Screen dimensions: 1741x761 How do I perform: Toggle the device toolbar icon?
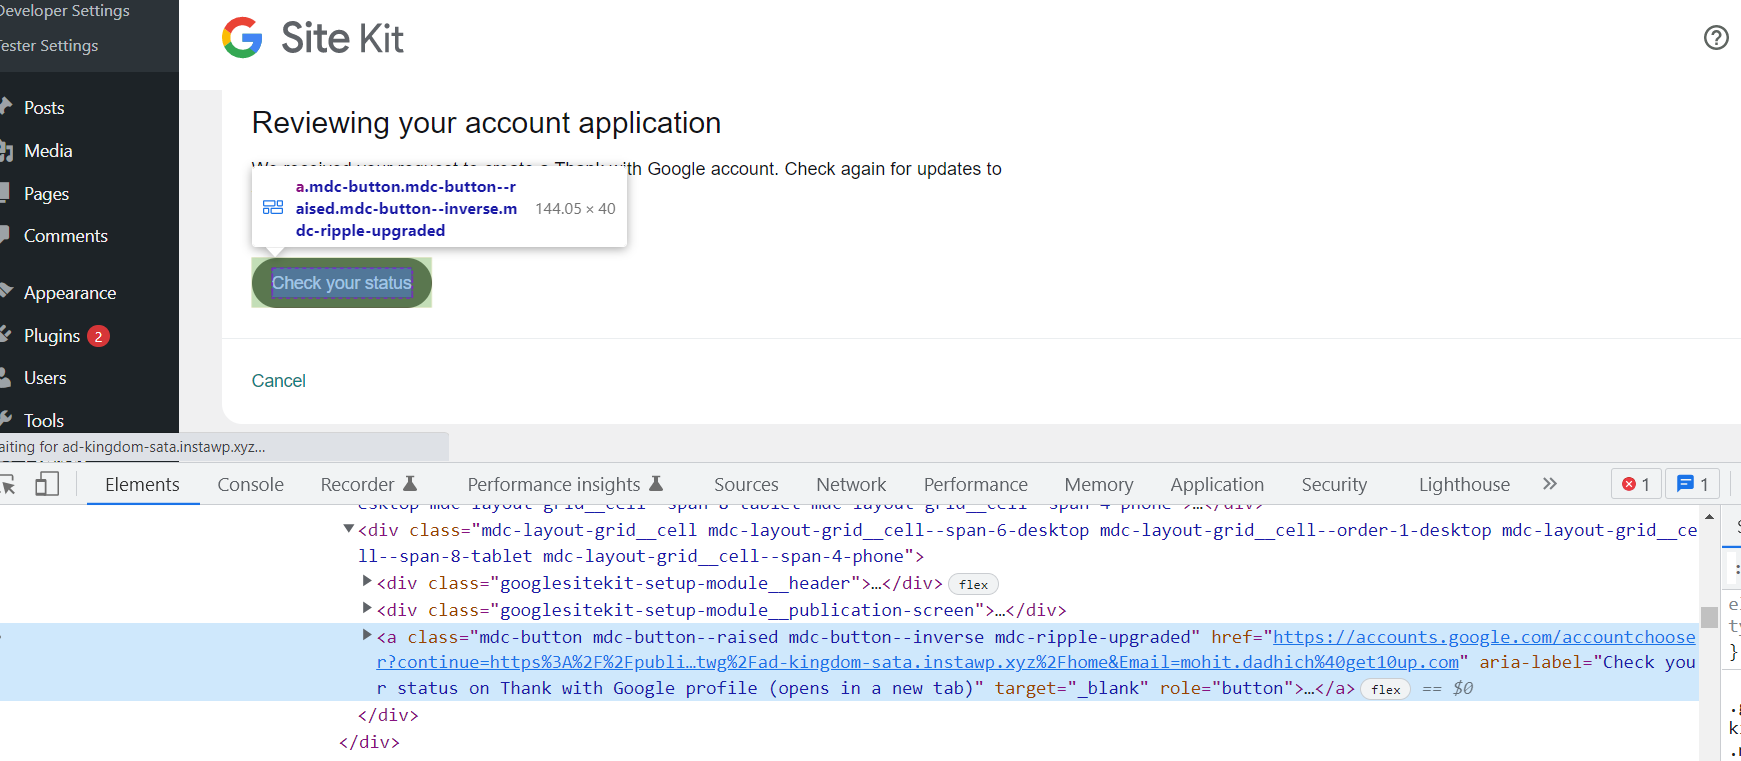[47, 484]
